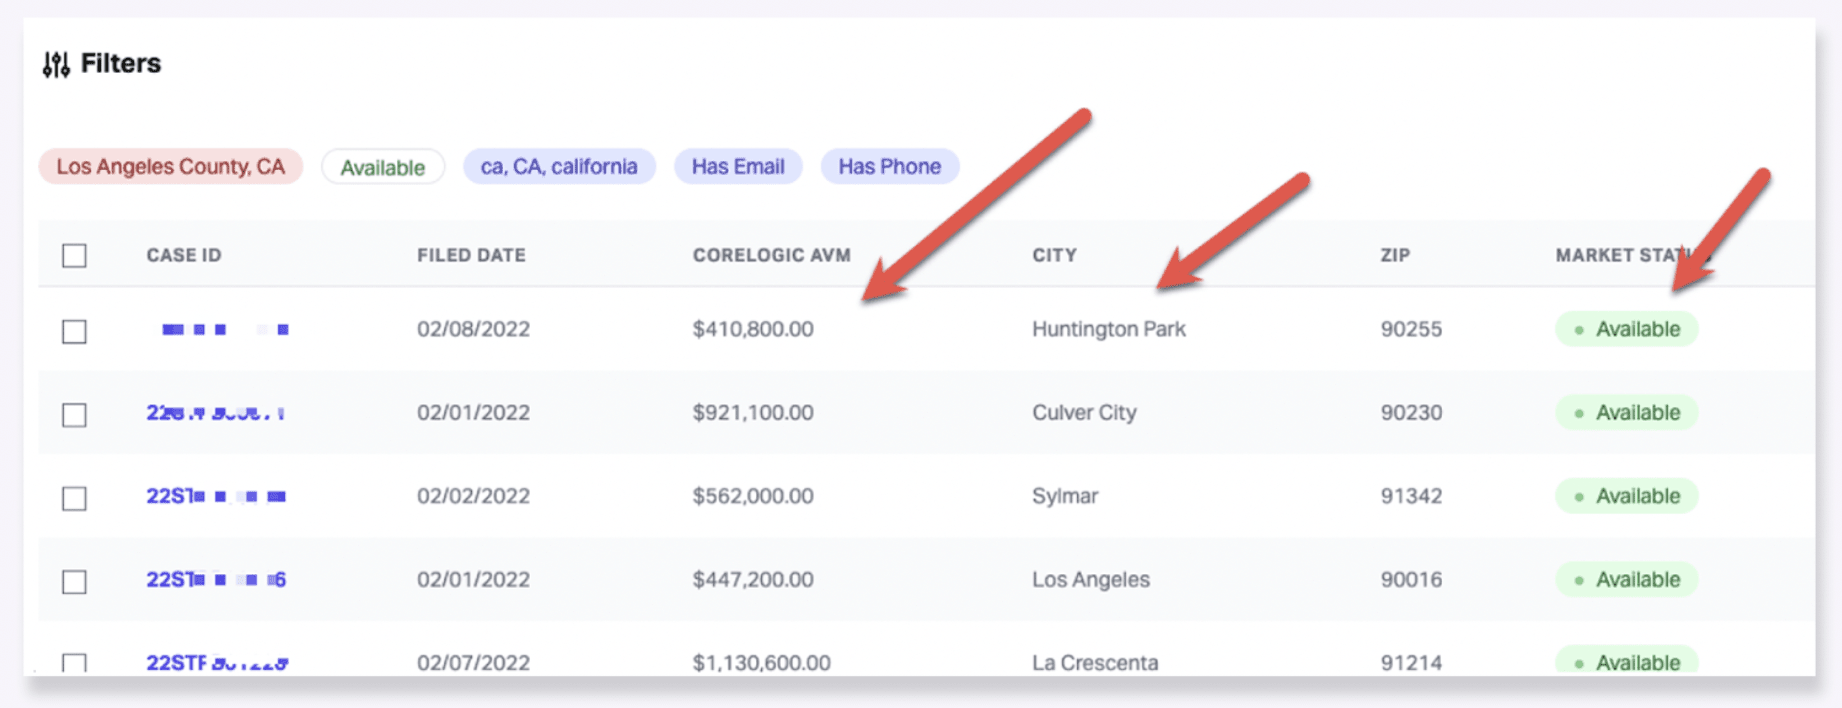The height and width of the screenshot is (708, 1842).
Task: Click the ca, CA, california filter chip
Action: pos(558,167)
